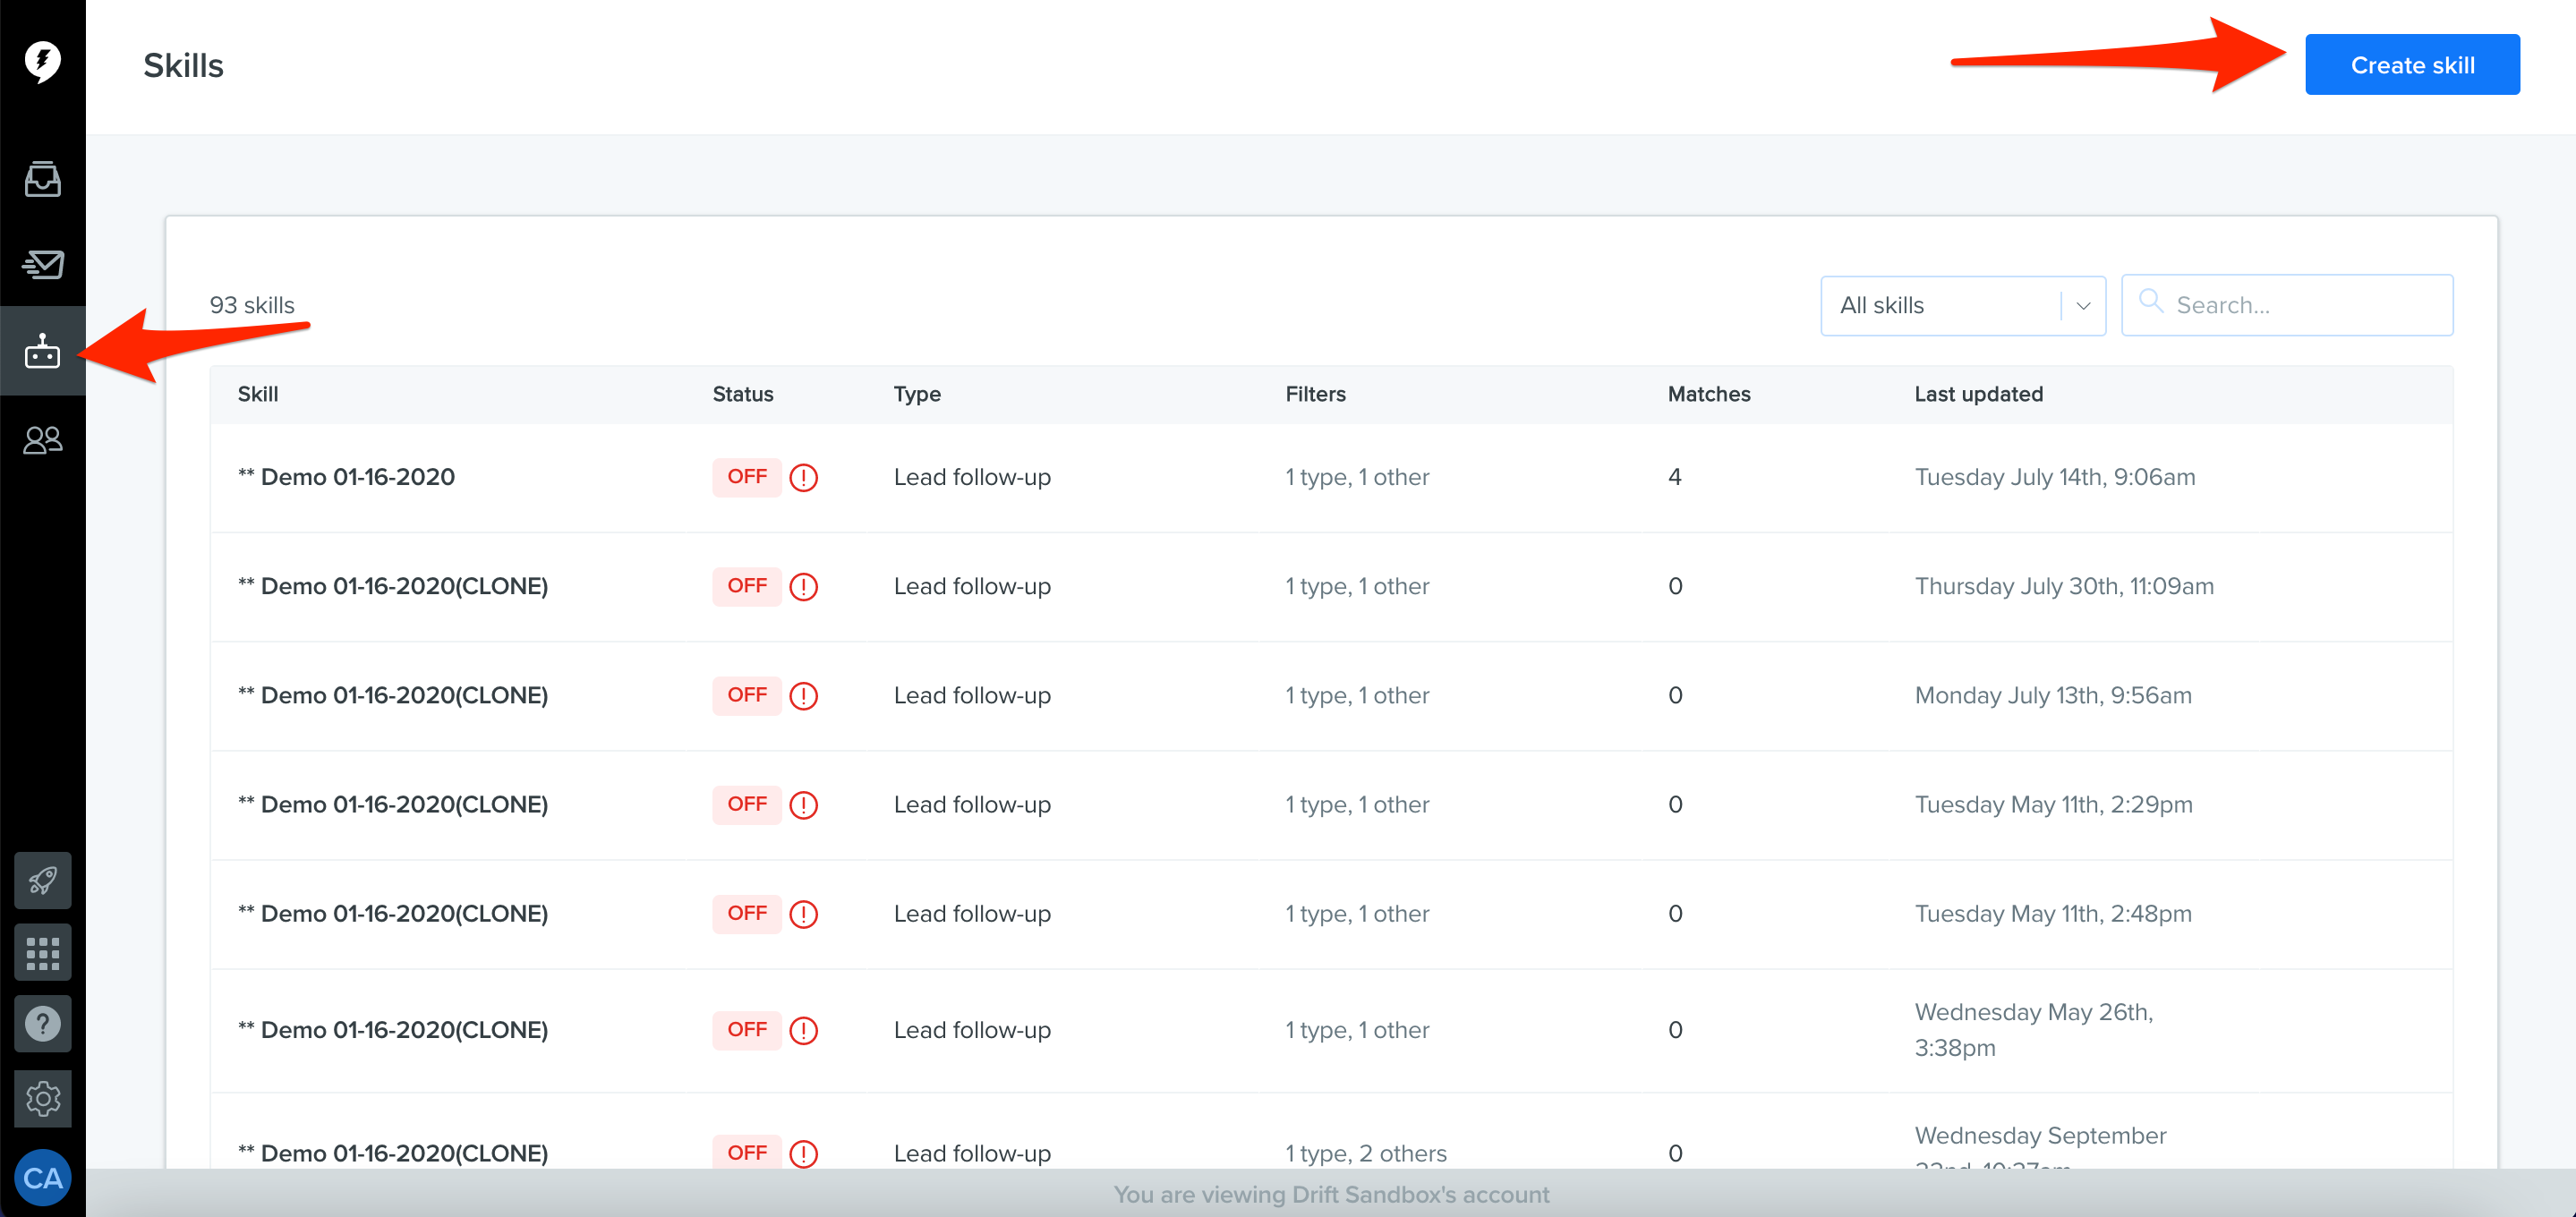2576x1217 pixels.
Task: Click the rocket launch icon
Action: [42, 881]
